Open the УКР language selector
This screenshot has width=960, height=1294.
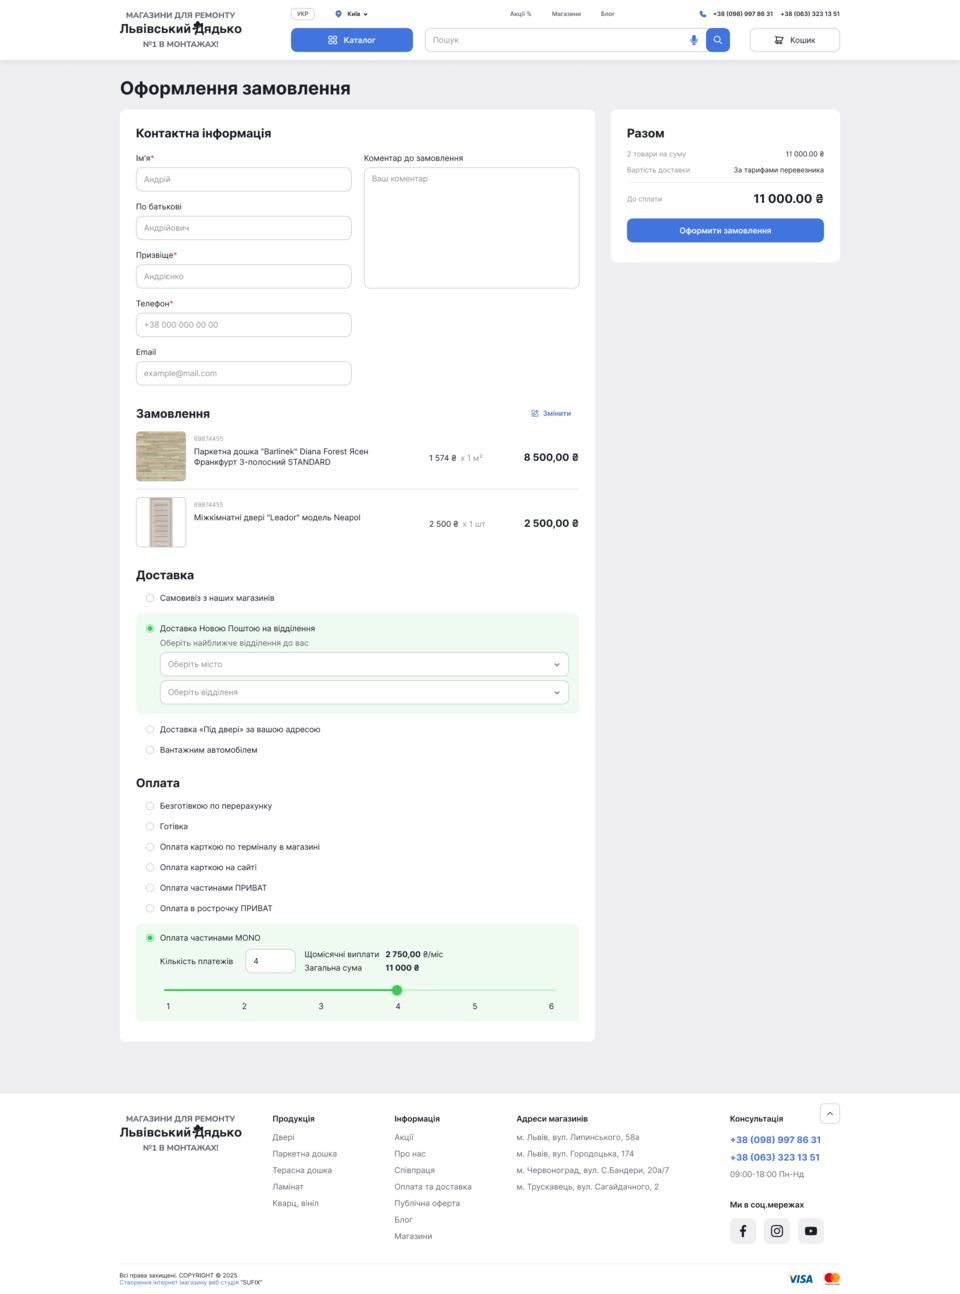302,14
